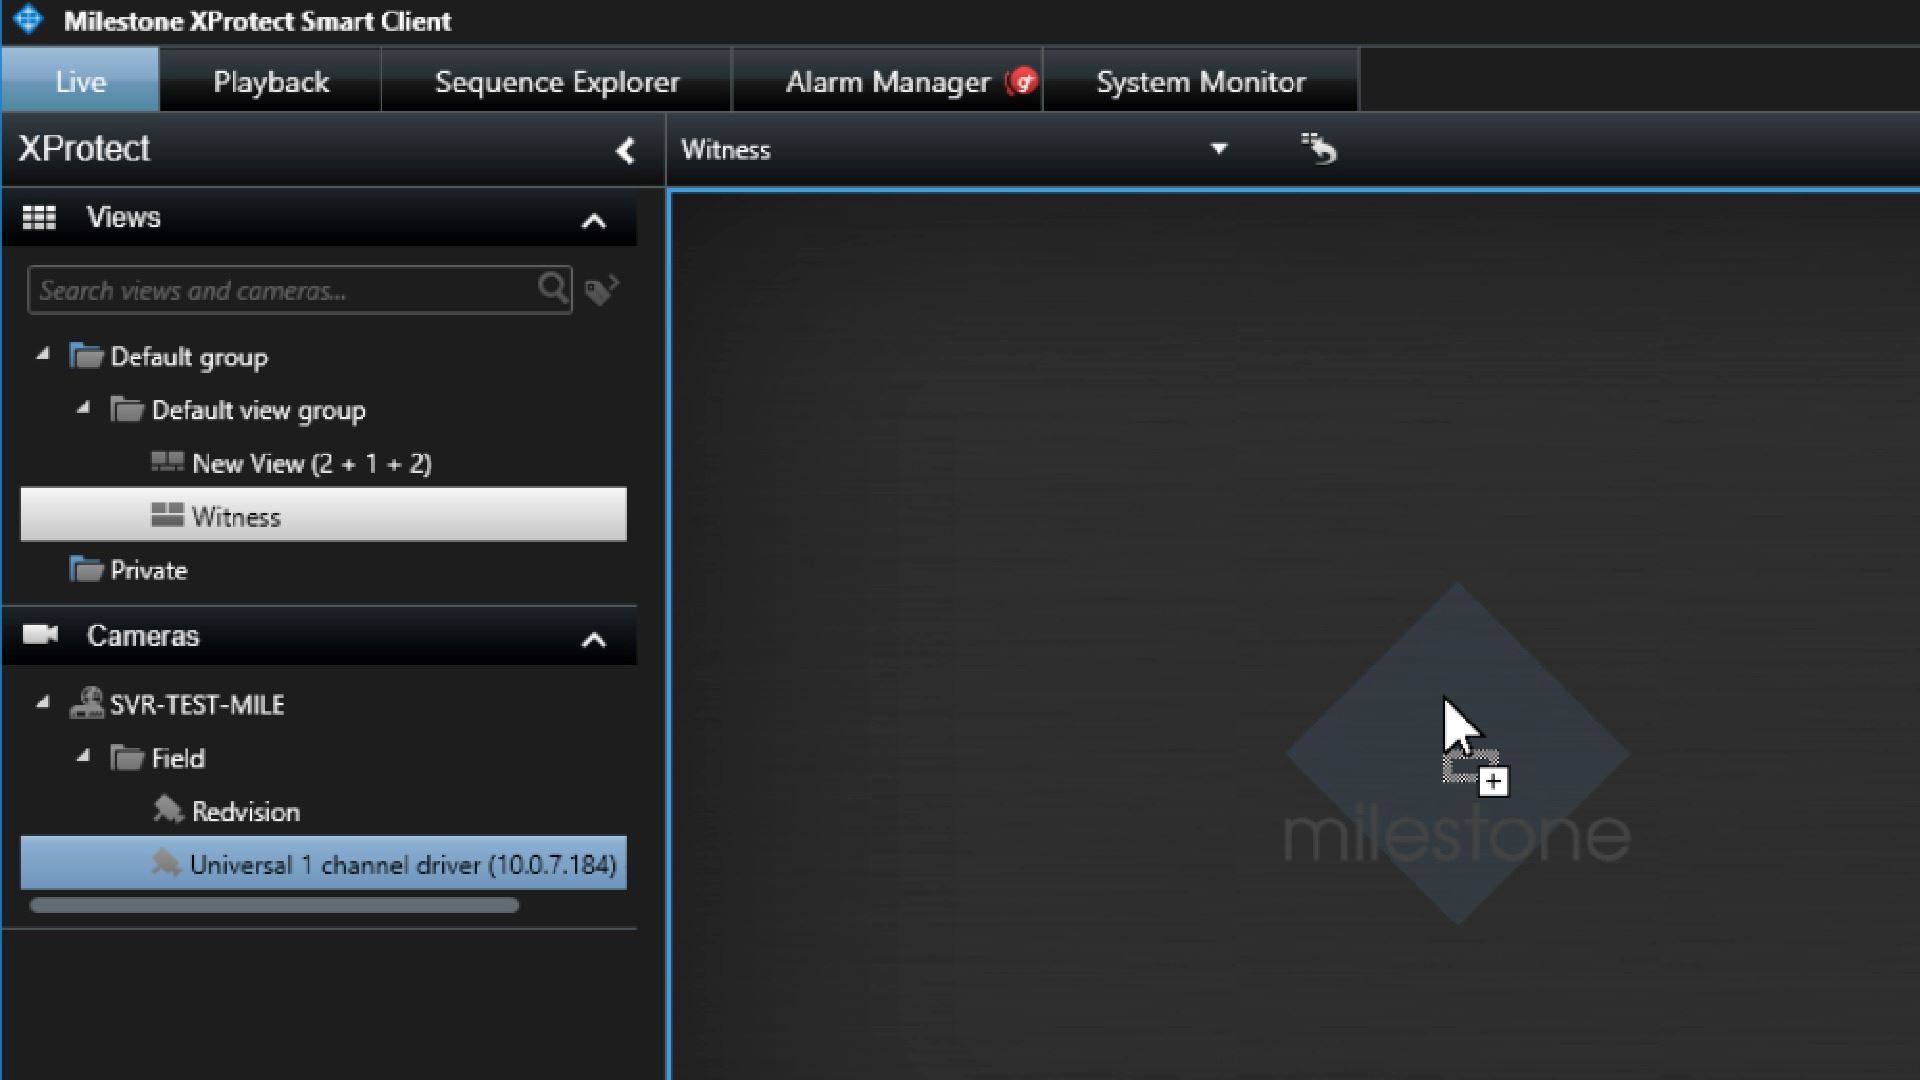1920x1080 pixels.
Task: Go to the Alarm Manager tab
Action: point(887,81)
